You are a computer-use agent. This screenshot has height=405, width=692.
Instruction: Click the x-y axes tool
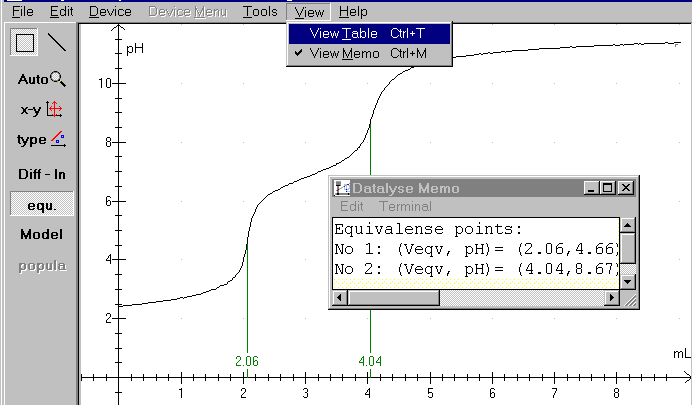pyautogui.click(x=41, y=109)
